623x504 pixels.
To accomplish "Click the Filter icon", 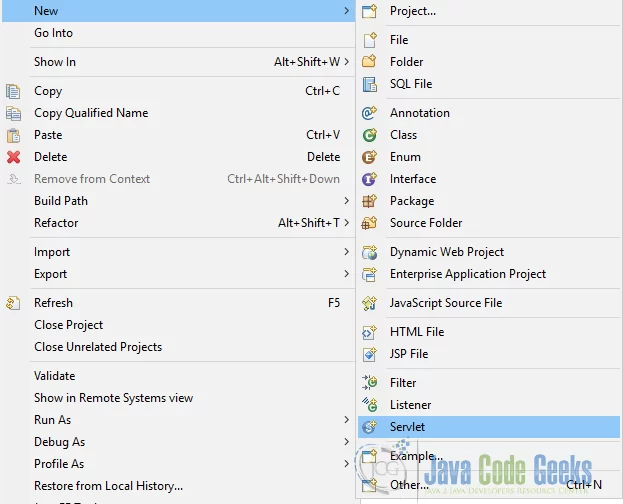I will pyautogui.click(x=370, y=383).
